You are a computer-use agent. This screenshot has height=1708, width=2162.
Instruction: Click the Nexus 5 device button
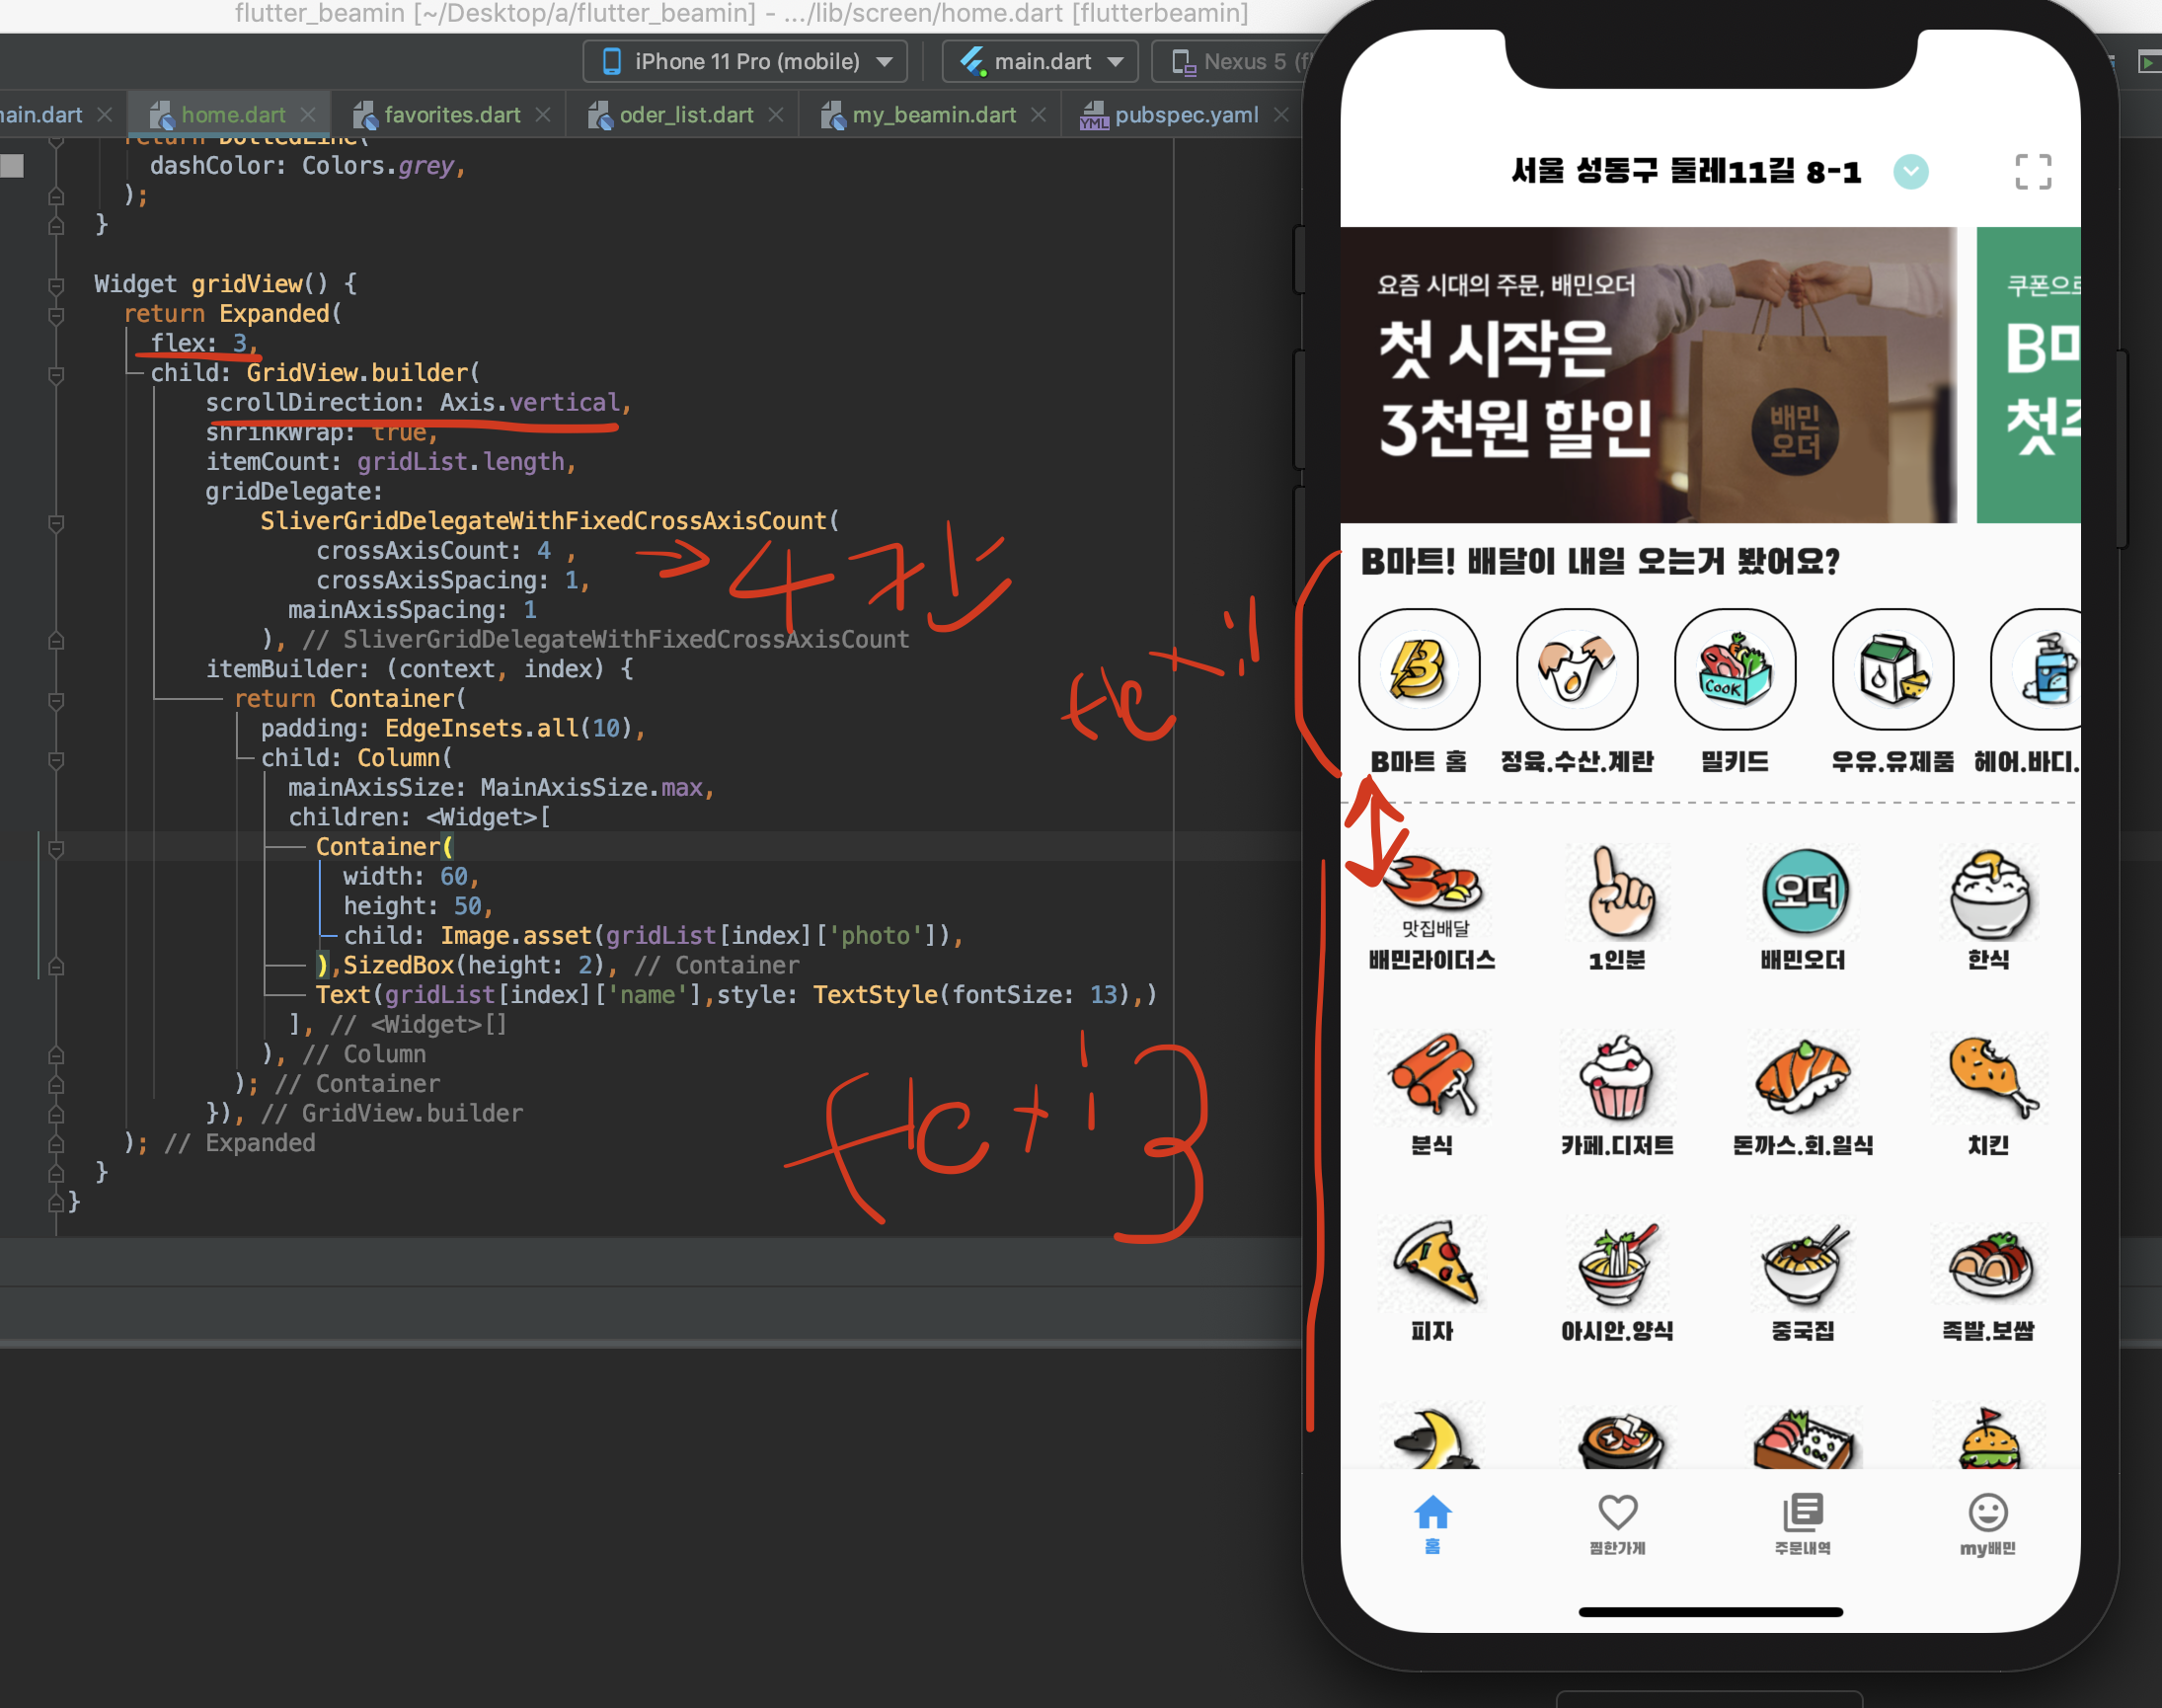(x=1240, y=62)
